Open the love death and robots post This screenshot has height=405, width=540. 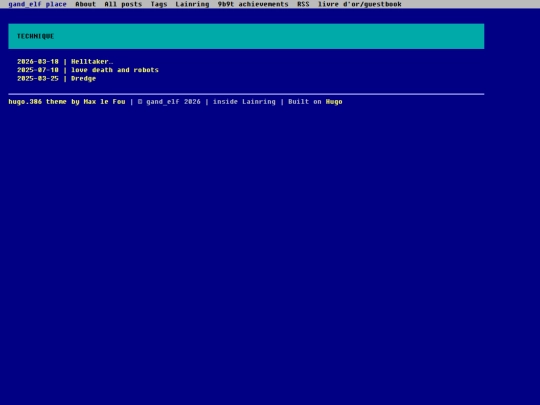point(115,70)
